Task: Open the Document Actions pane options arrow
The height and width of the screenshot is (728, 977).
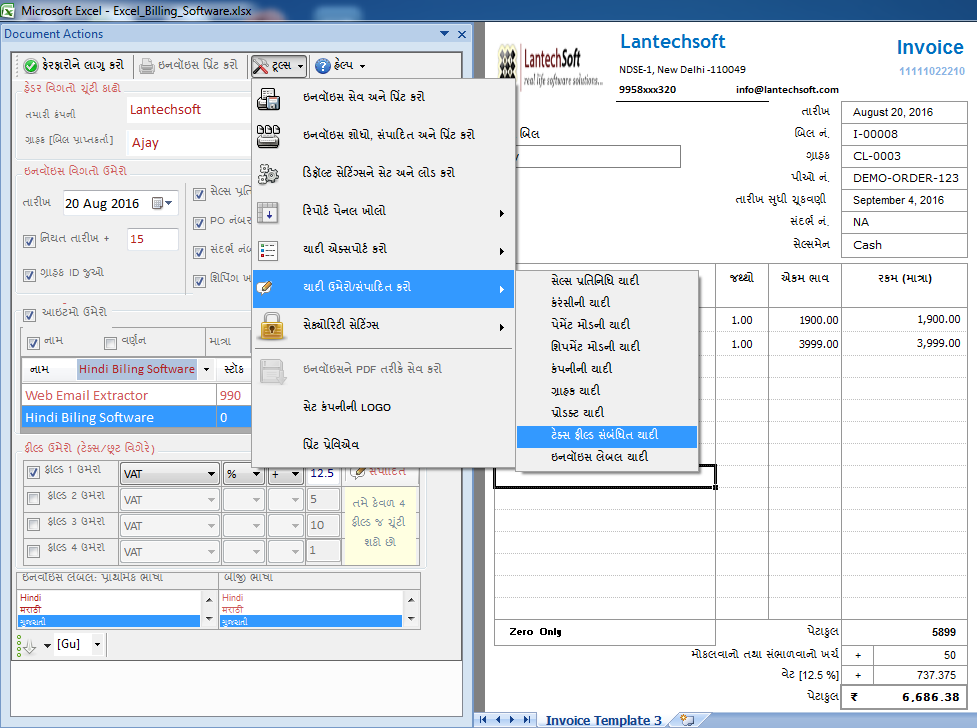Action: pyautogui.click(x=444, y=34)
